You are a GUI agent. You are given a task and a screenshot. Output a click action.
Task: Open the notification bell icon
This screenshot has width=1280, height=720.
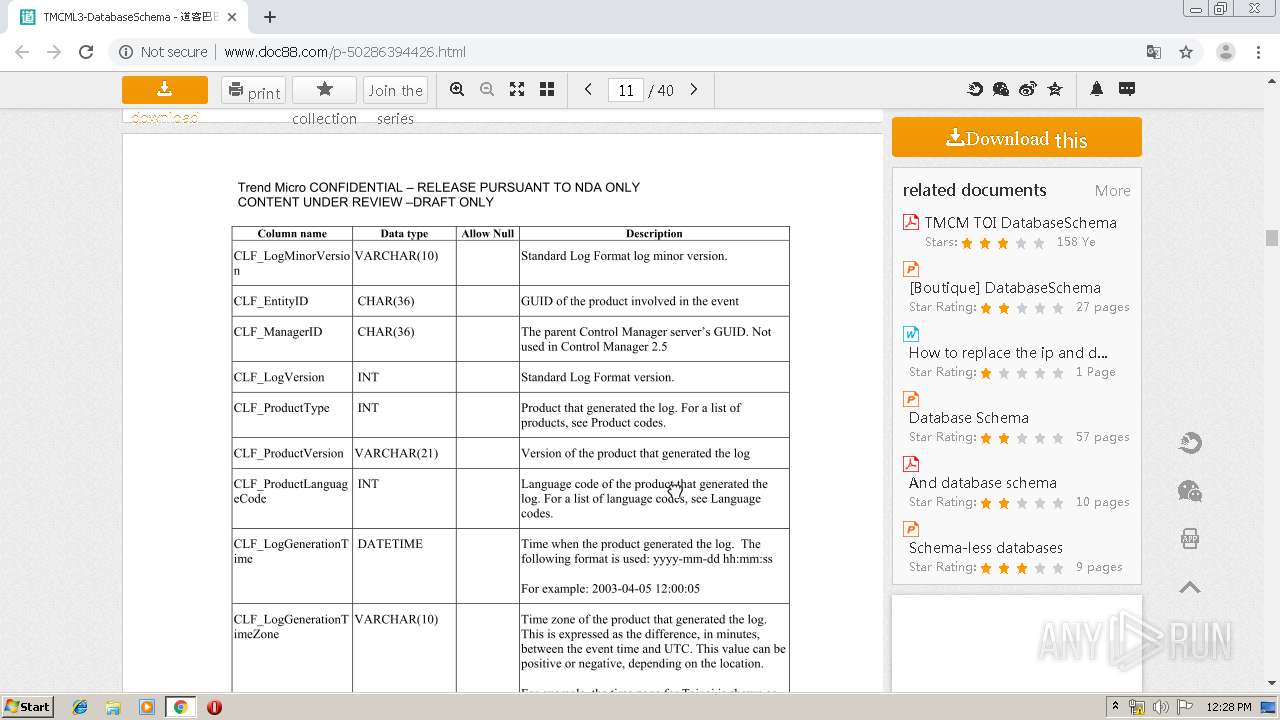pos(1096,89)
